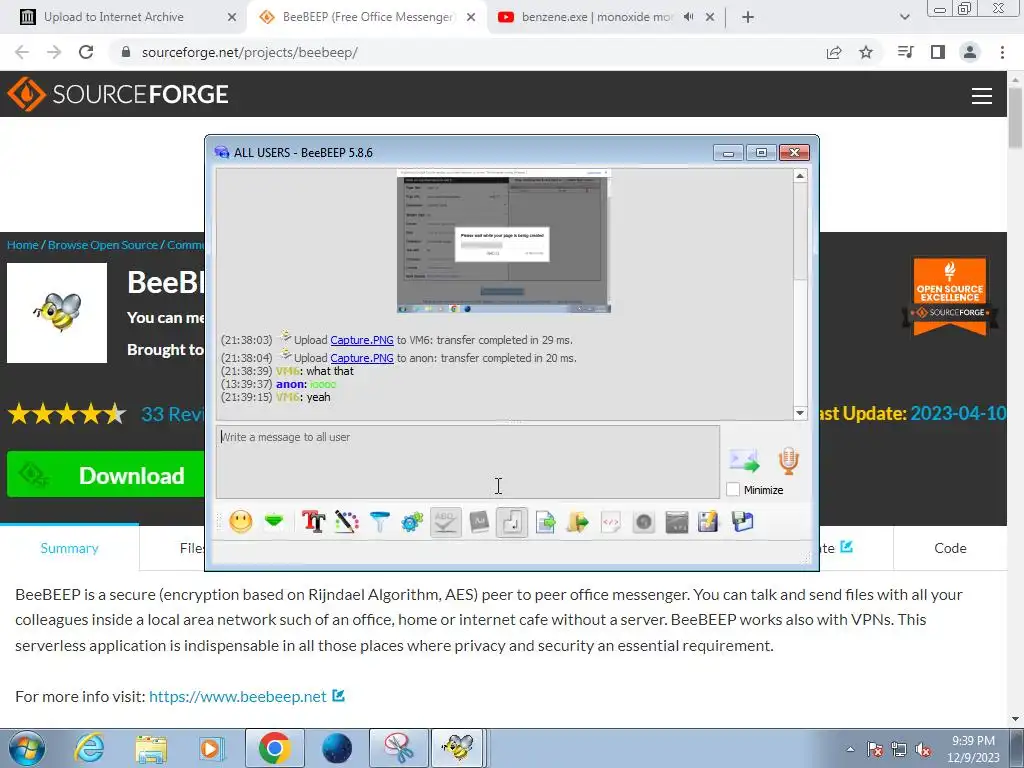Click the BeeBEEP bee project logo
The height and width of the screenshot is (768, 1024).
pos(57,313)
